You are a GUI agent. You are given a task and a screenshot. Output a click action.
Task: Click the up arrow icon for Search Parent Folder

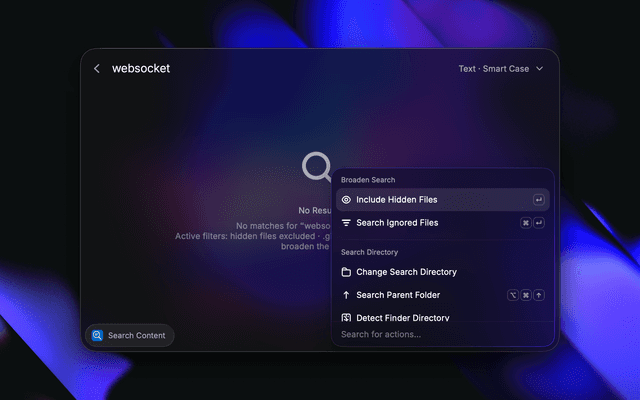[x=346, y=295]
